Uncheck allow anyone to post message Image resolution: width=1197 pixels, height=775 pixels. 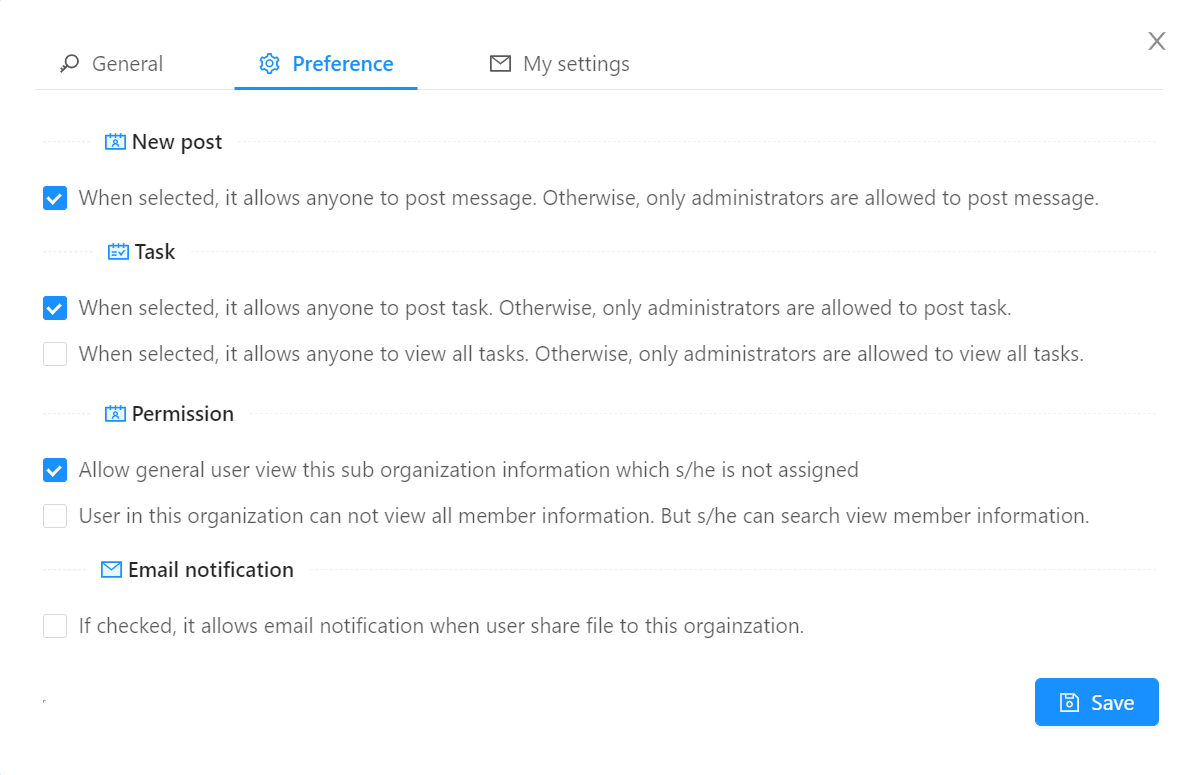[x=55, y=199]
